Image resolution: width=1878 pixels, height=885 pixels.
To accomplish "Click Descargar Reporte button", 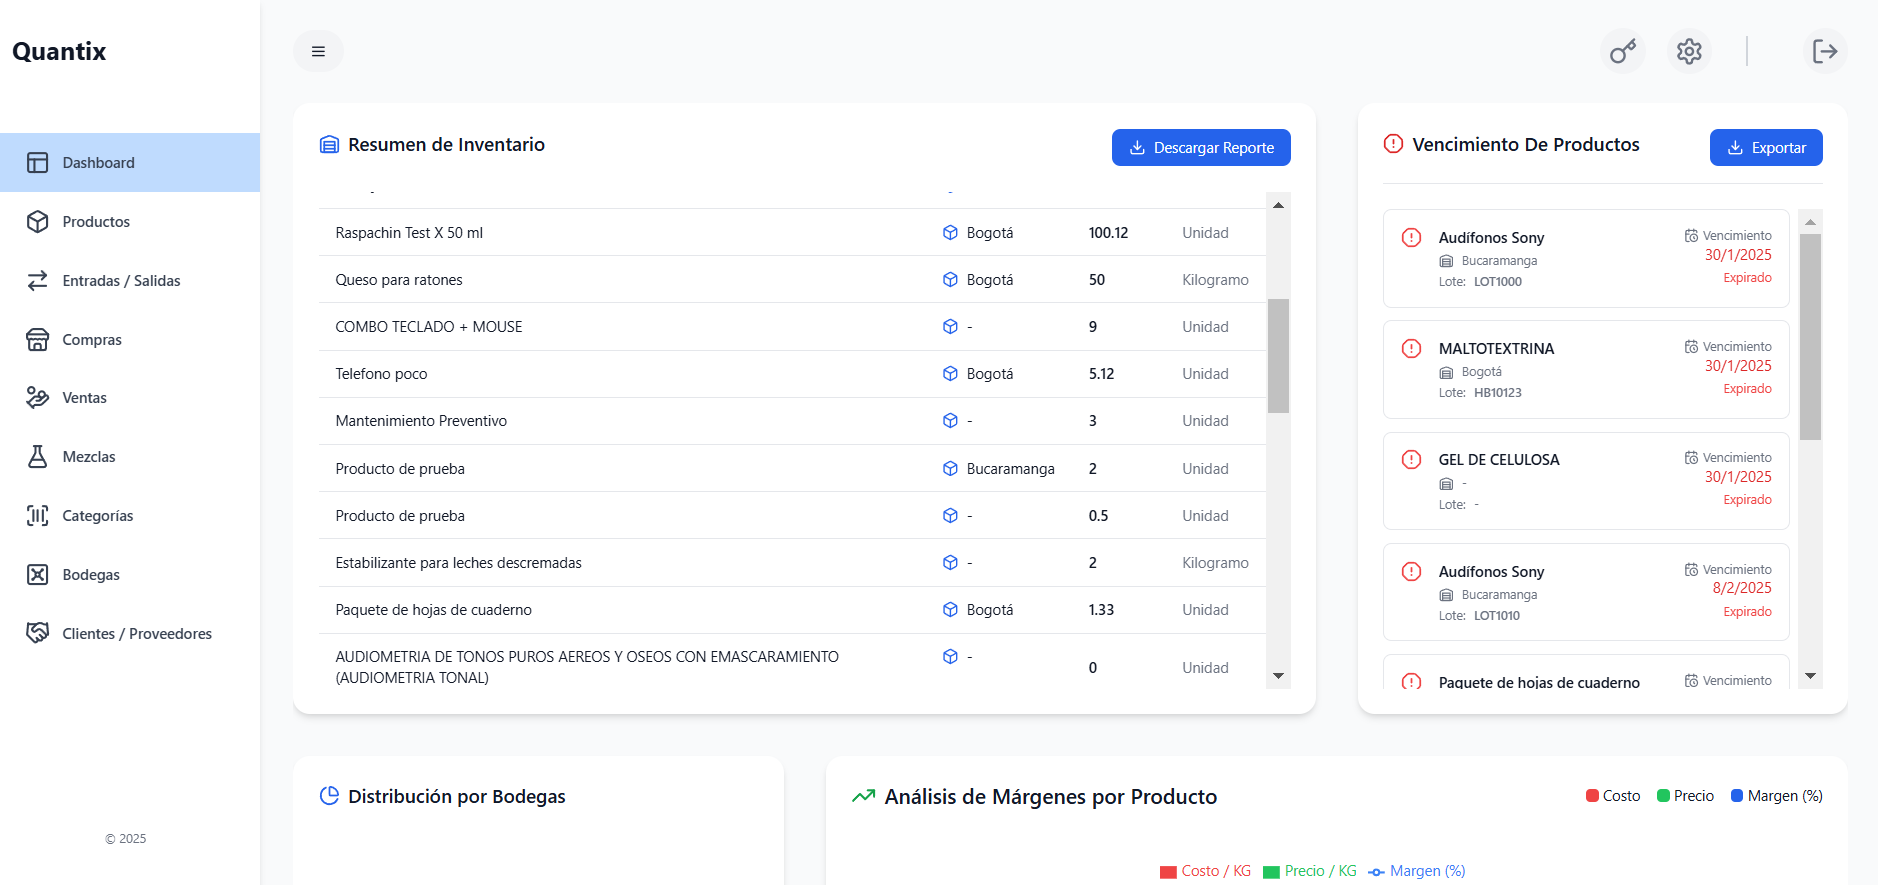I will (x=1201, y=147).
